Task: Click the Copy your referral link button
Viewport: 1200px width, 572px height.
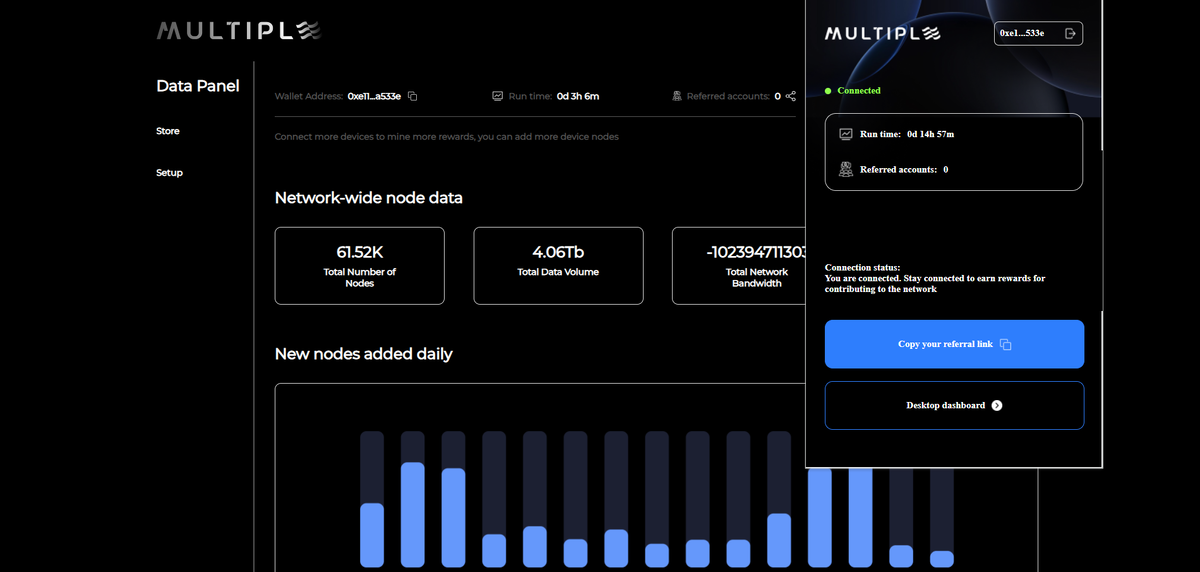Action: coord(954,344)
